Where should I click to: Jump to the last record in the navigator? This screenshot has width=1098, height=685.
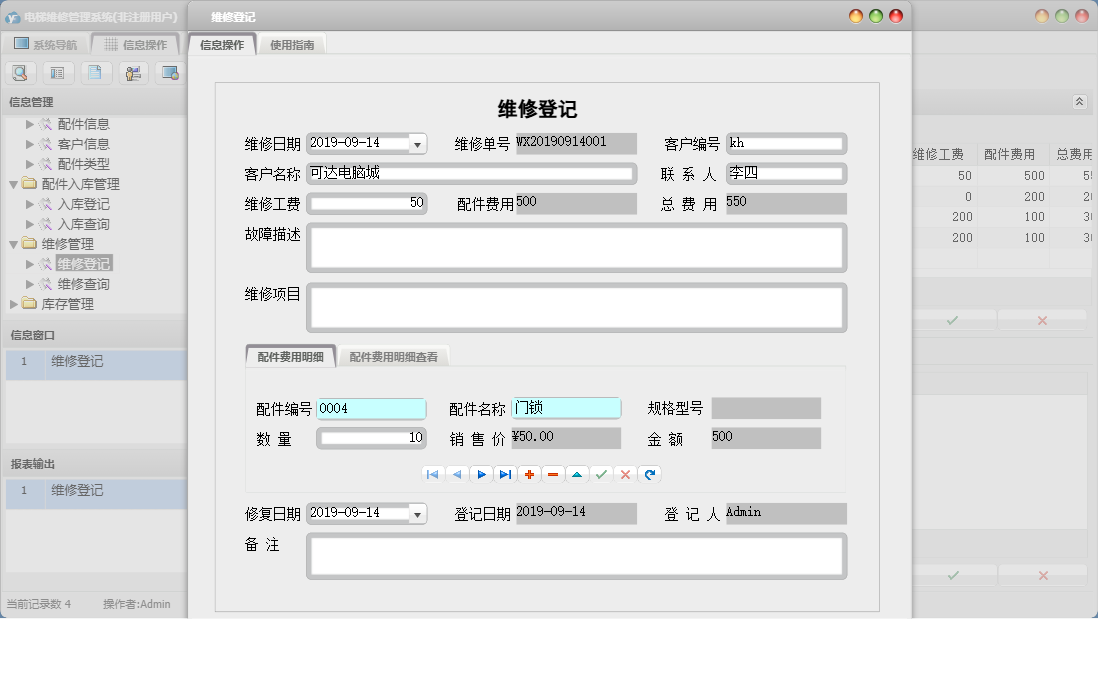click(504, 474)
